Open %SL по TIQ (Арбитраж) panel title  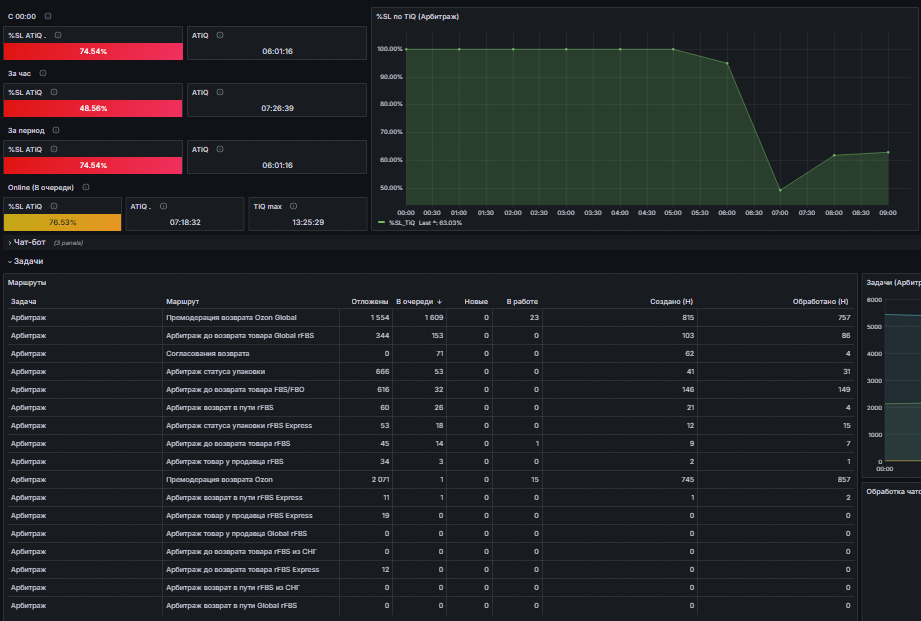[418, 16]
